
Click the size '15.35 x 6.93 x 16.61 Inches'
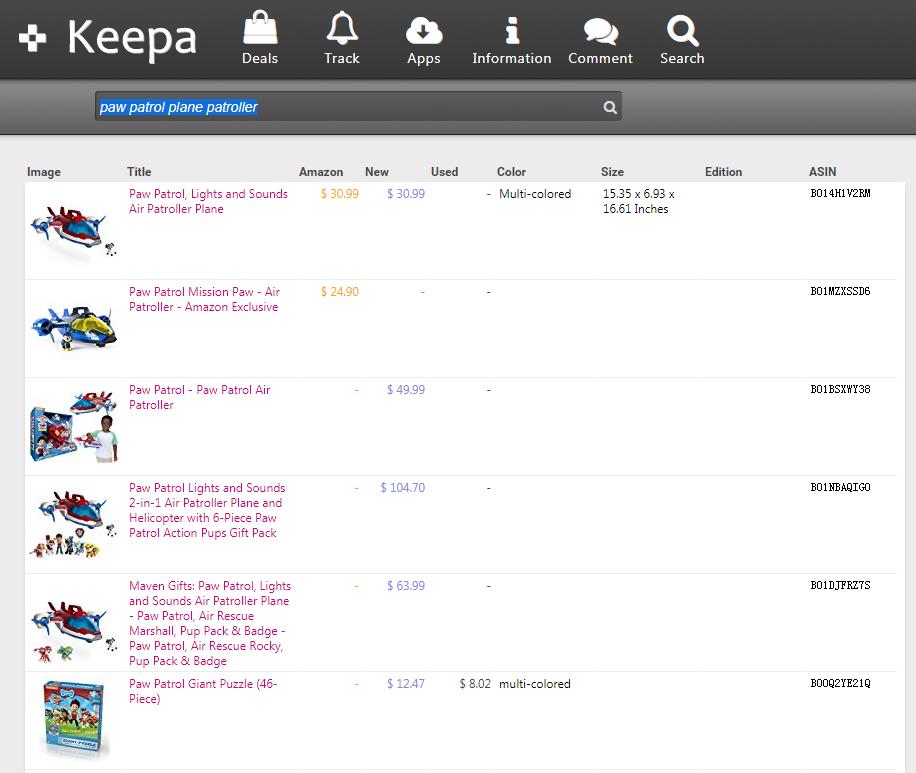(x=639, y=201)
